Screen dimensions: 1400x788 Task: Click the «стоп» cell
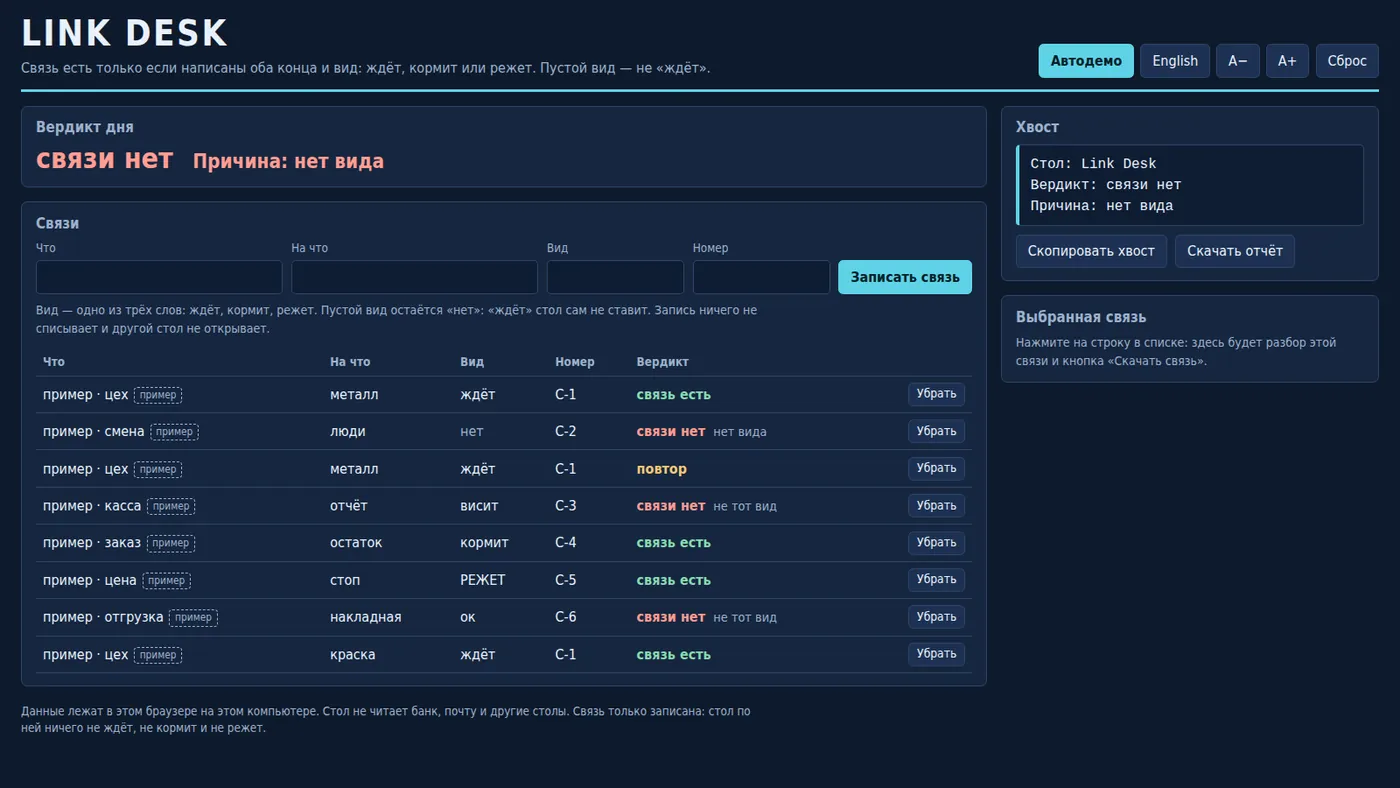coord(345,580)
